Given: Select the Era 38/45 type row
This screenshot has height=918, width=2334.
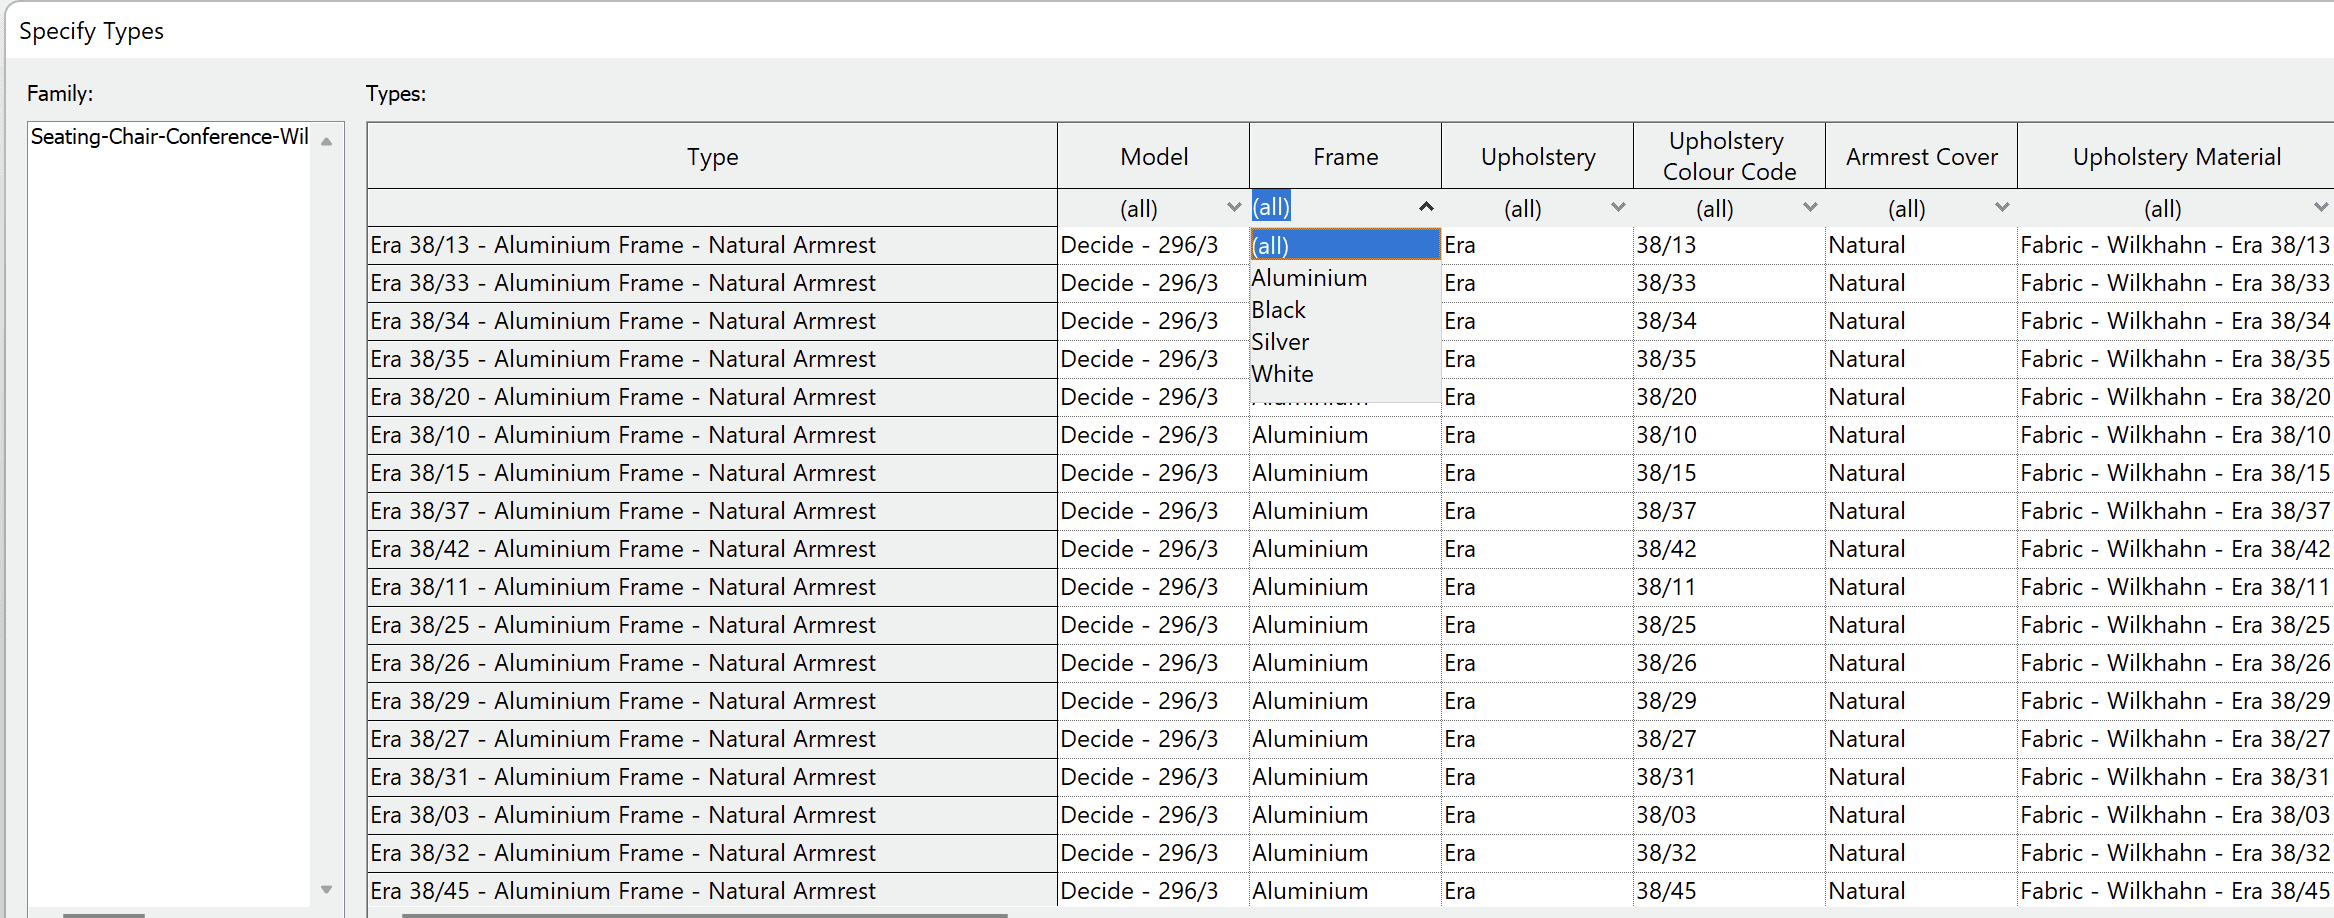Looking at the screenshot, I should (622, 890).
